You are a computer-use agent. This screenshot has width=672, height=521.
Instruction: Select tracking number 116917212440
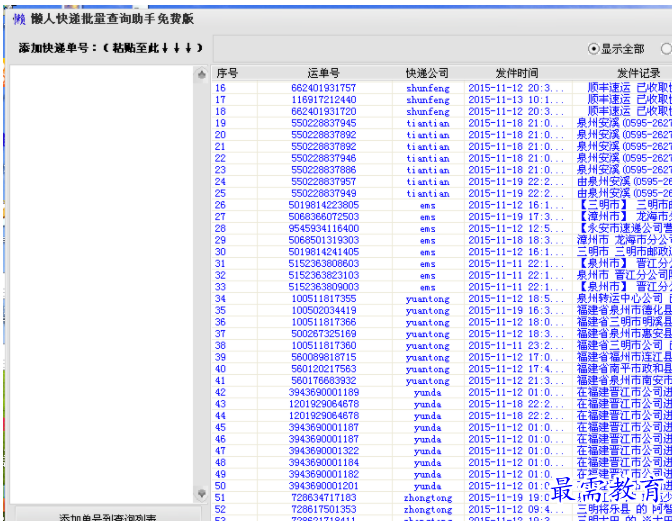(x=324, y=100)
